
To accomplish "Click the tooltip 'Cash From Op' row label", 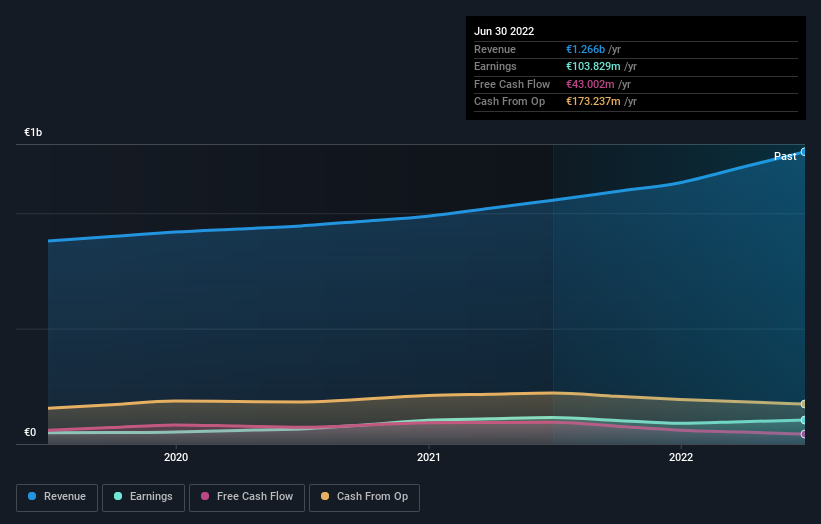I will [509, 102].
